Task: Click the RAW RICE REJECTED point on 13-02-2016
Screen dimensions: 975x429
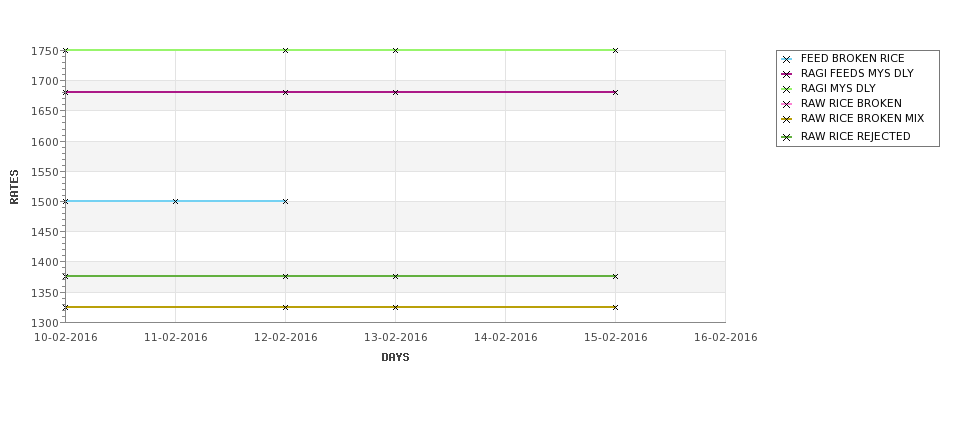Action: (395, 276)
